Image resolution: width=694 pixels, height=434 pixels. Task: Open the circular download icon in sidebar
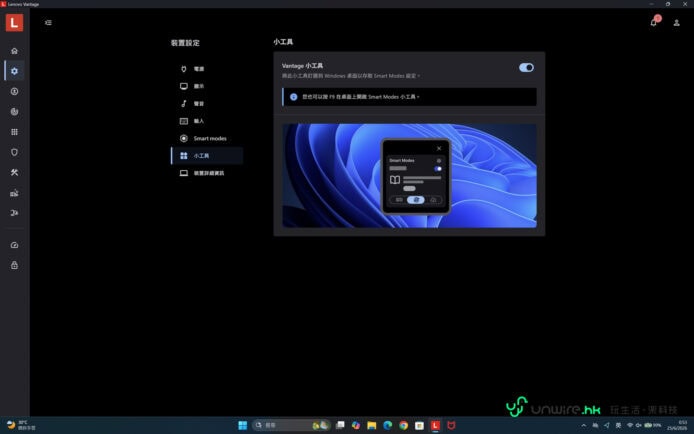(14, 92)
